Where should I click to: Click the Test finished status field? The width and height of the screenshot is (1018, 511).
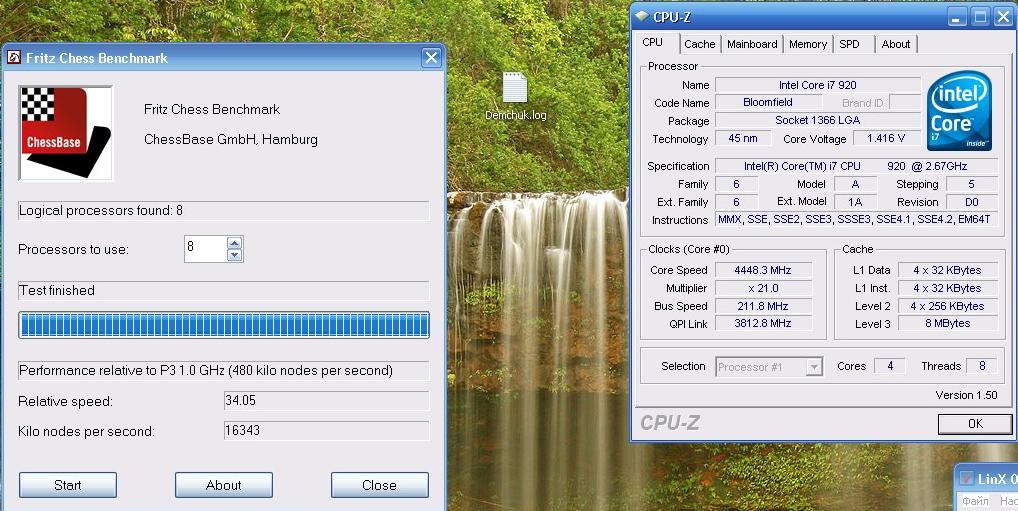pos(224,290)
